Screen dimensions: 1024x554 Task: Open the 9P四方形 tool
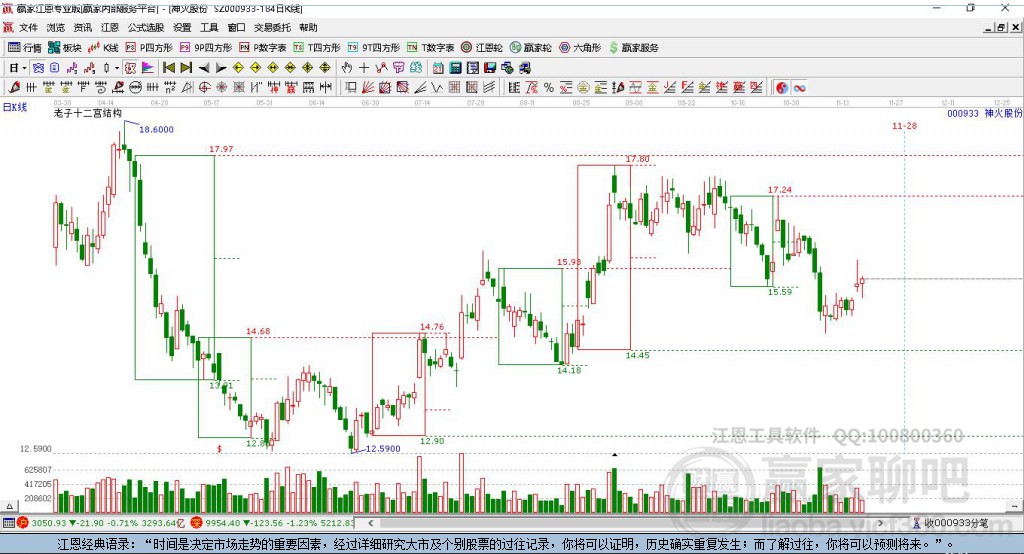coord(206,48)
